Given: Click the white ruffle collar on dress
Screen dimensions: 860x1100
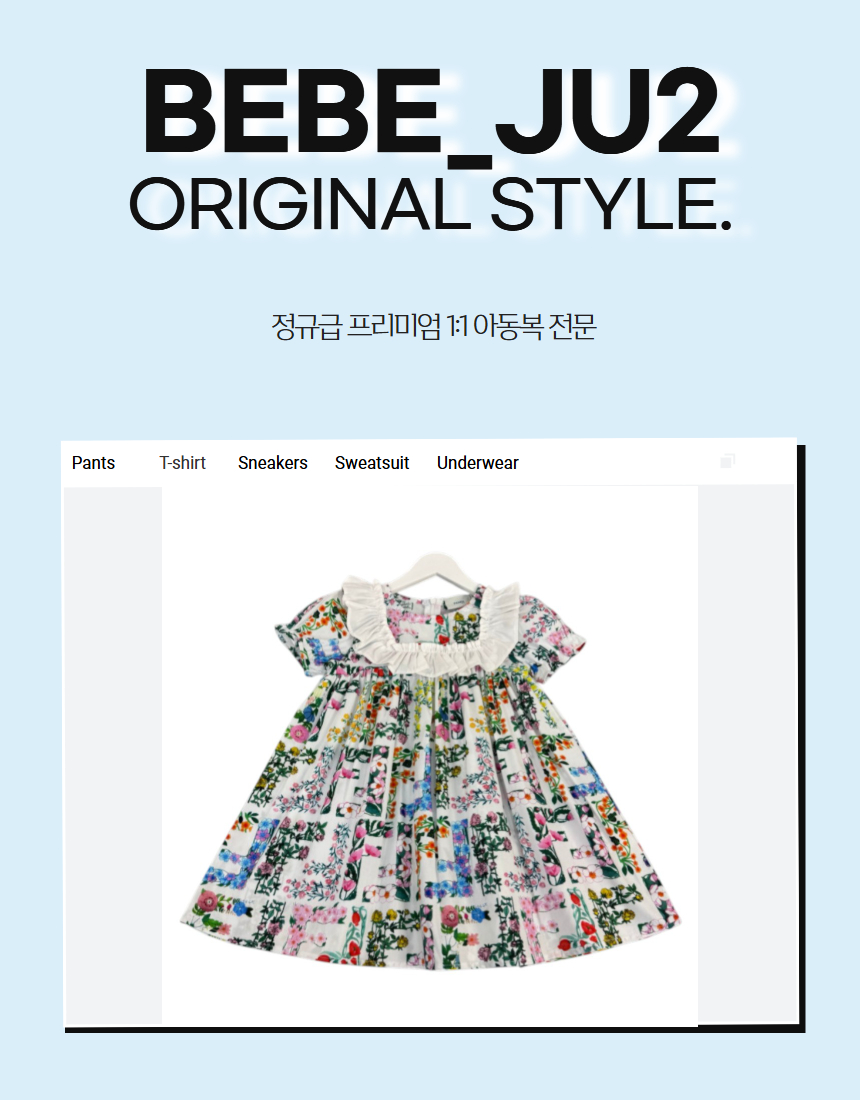Looking at the screenshot, I should coord(431,628).
